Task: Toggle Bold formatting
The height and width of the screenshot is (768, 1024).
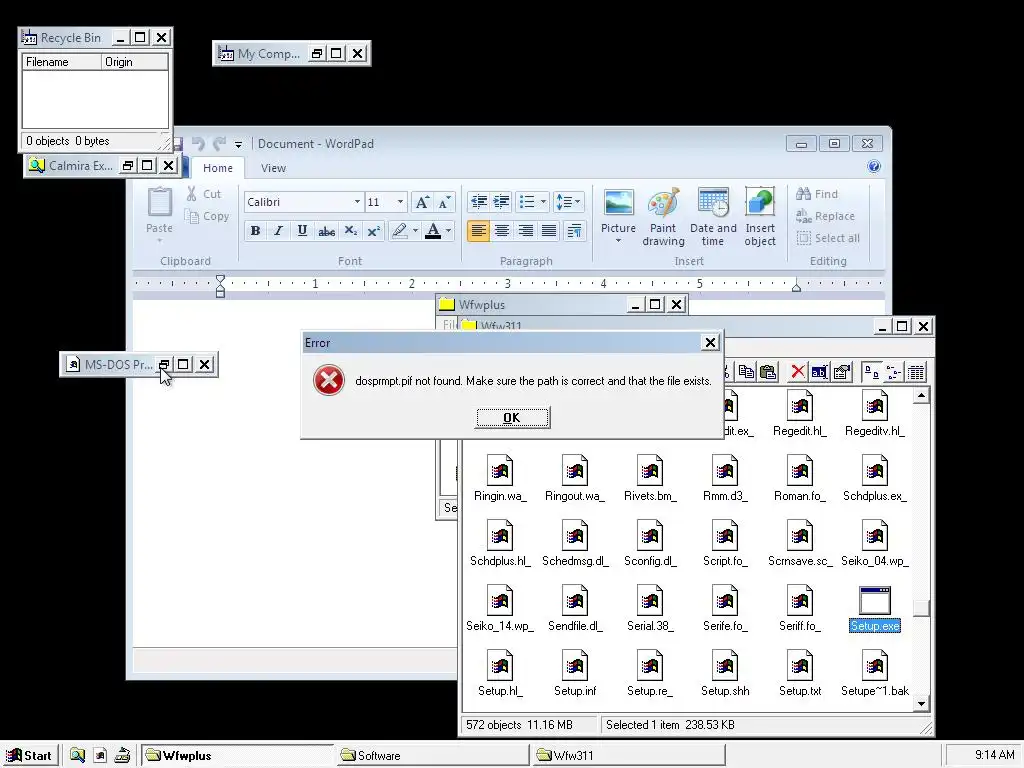Action: pyautogui.click(x=255, y=231)
